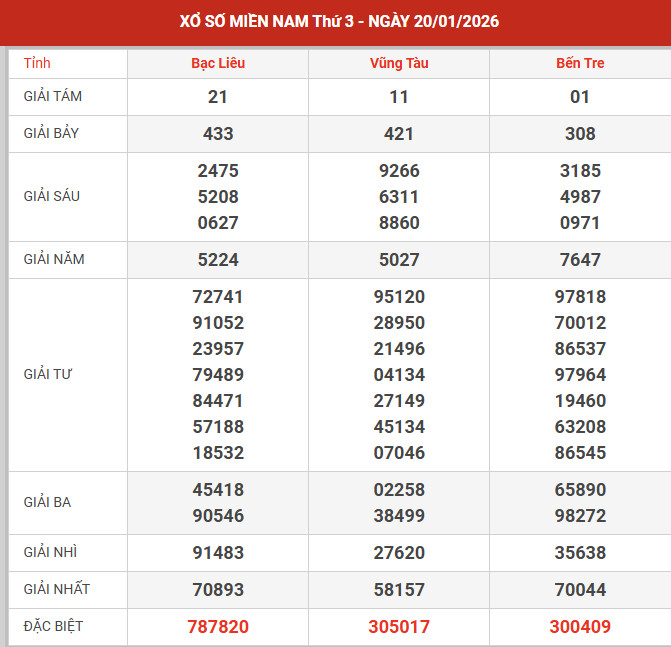
Task: Click the Giải Bảy row label
Action: tap(53, 133)
